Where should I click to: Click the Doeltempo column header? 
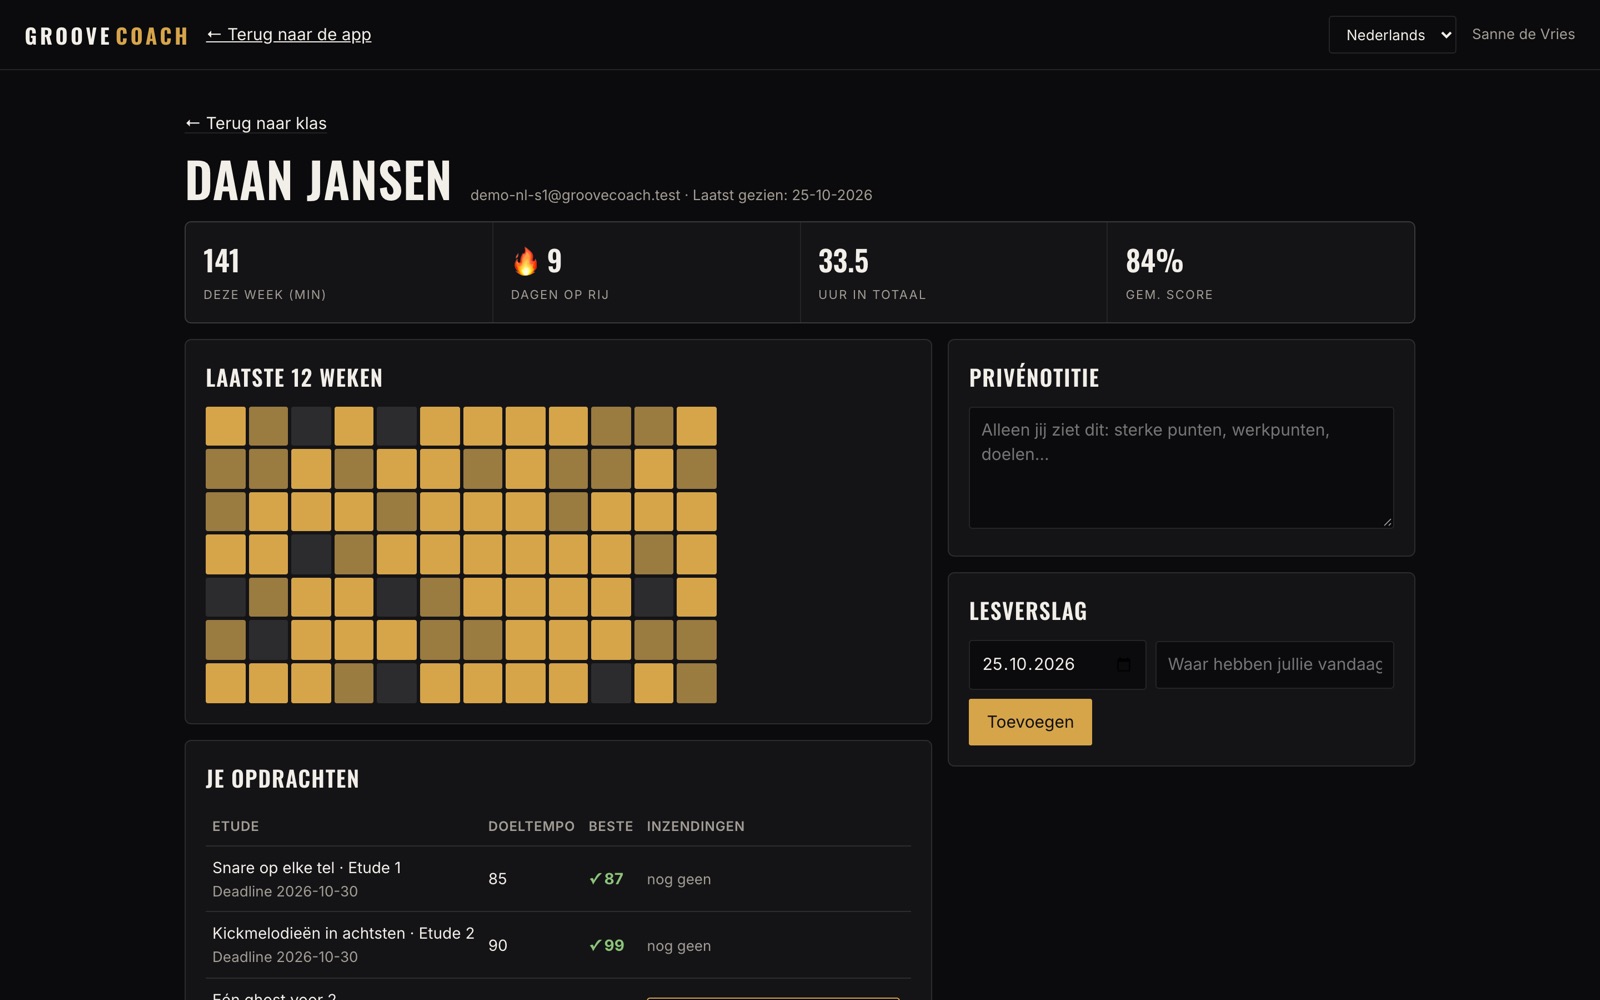click(531, 826)
